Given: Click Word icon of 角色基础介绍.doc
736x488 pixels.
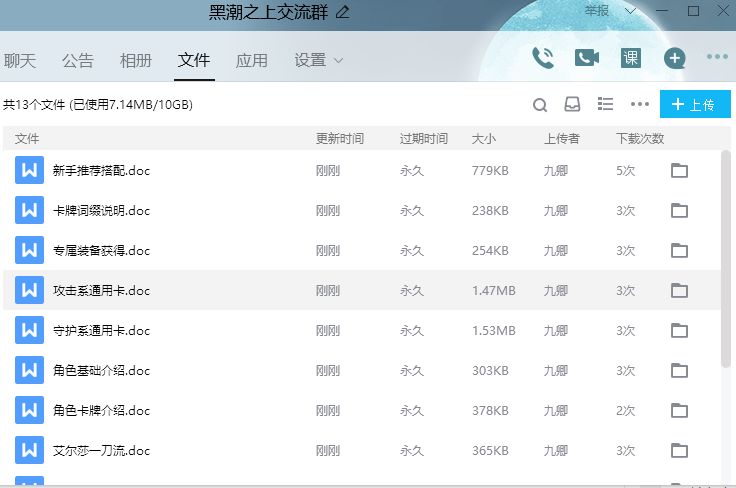Looking at the screenshot, I should (x=29, y=370).
